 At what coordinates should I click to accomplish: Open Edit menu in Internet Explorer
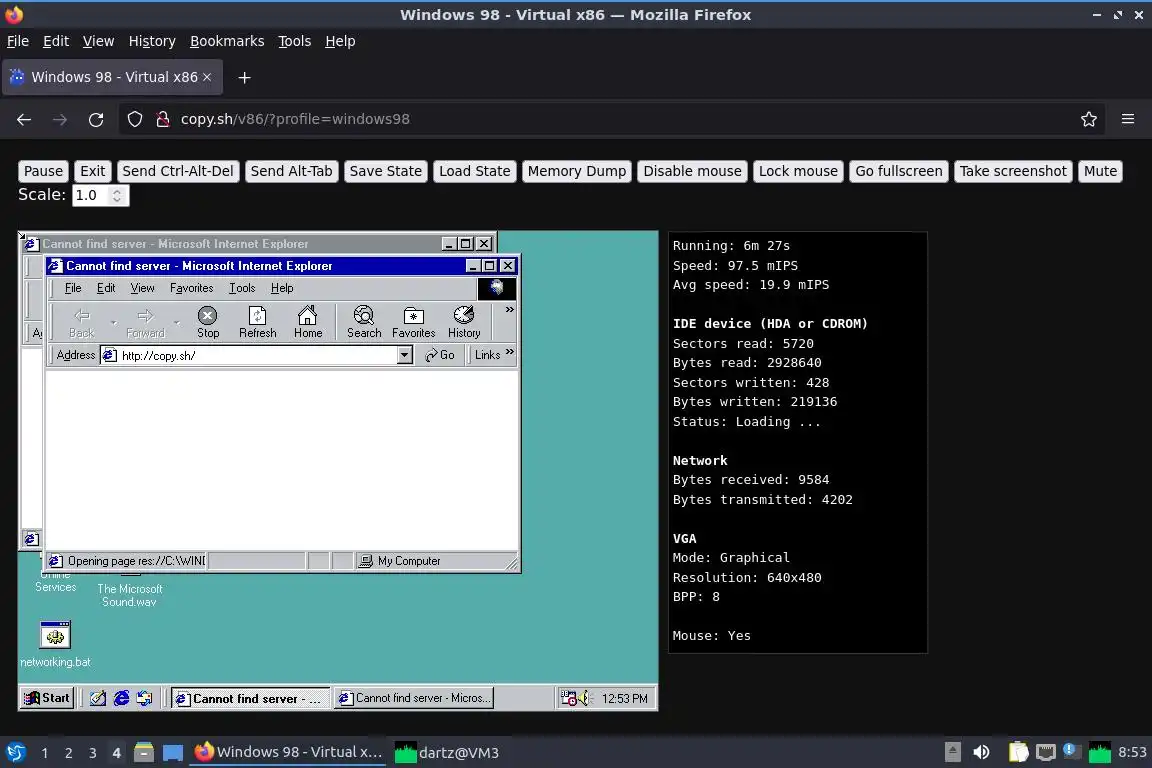[106, 288]
